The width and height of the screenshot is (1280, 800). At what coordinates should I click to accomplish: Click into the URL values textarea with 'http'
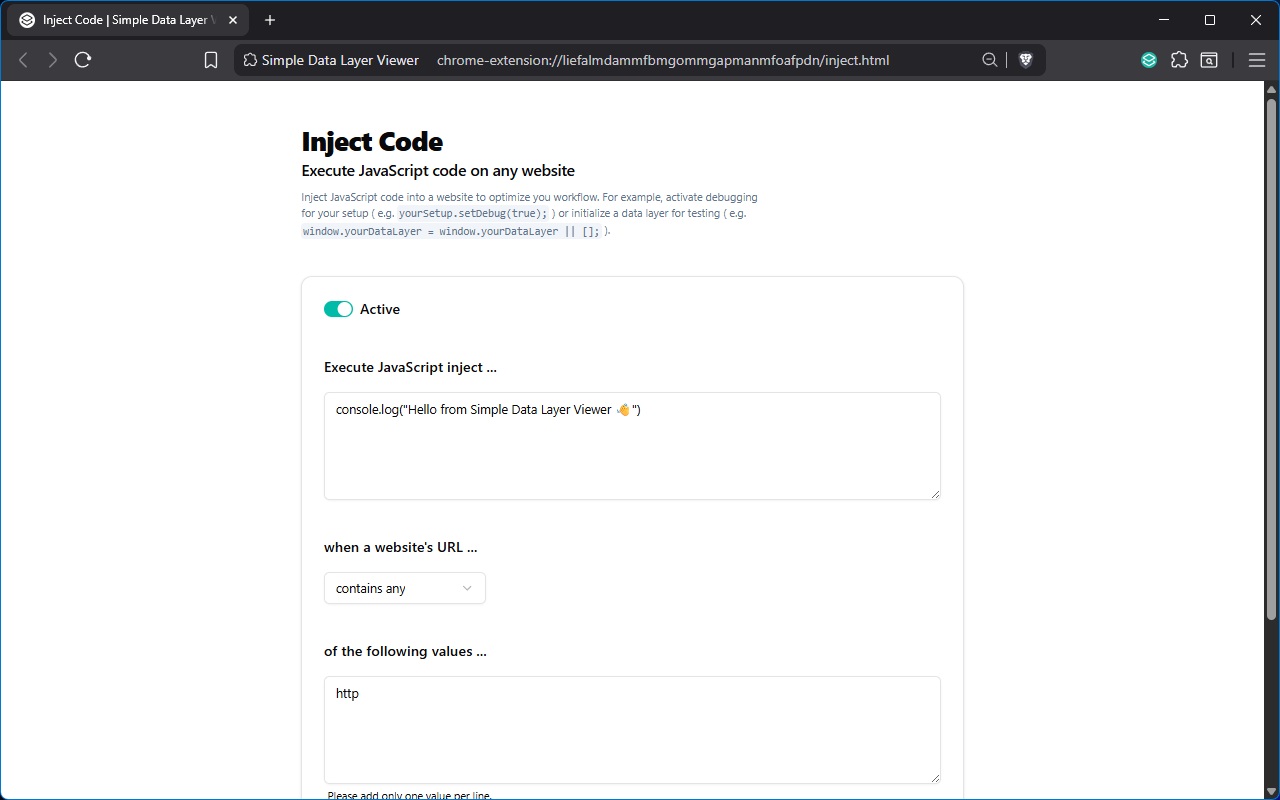(x=632, y=730)
